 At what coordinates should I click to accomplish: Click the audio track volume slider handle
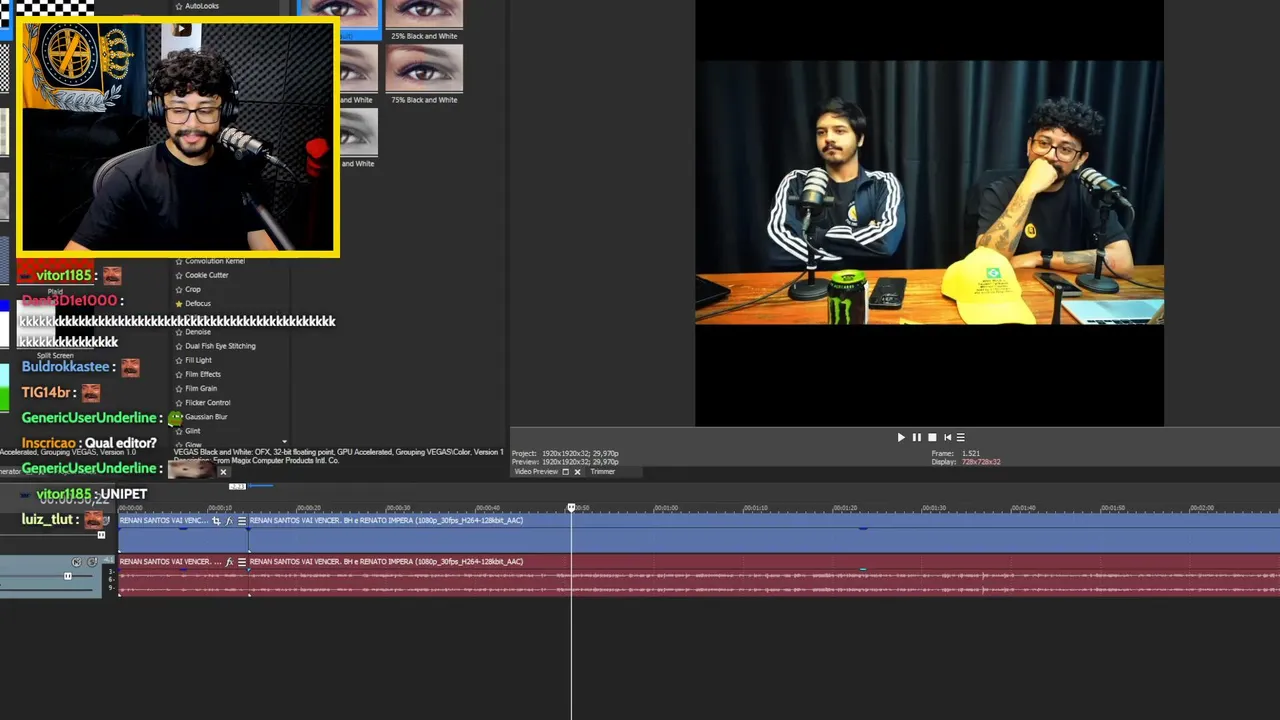coord(68,576)
